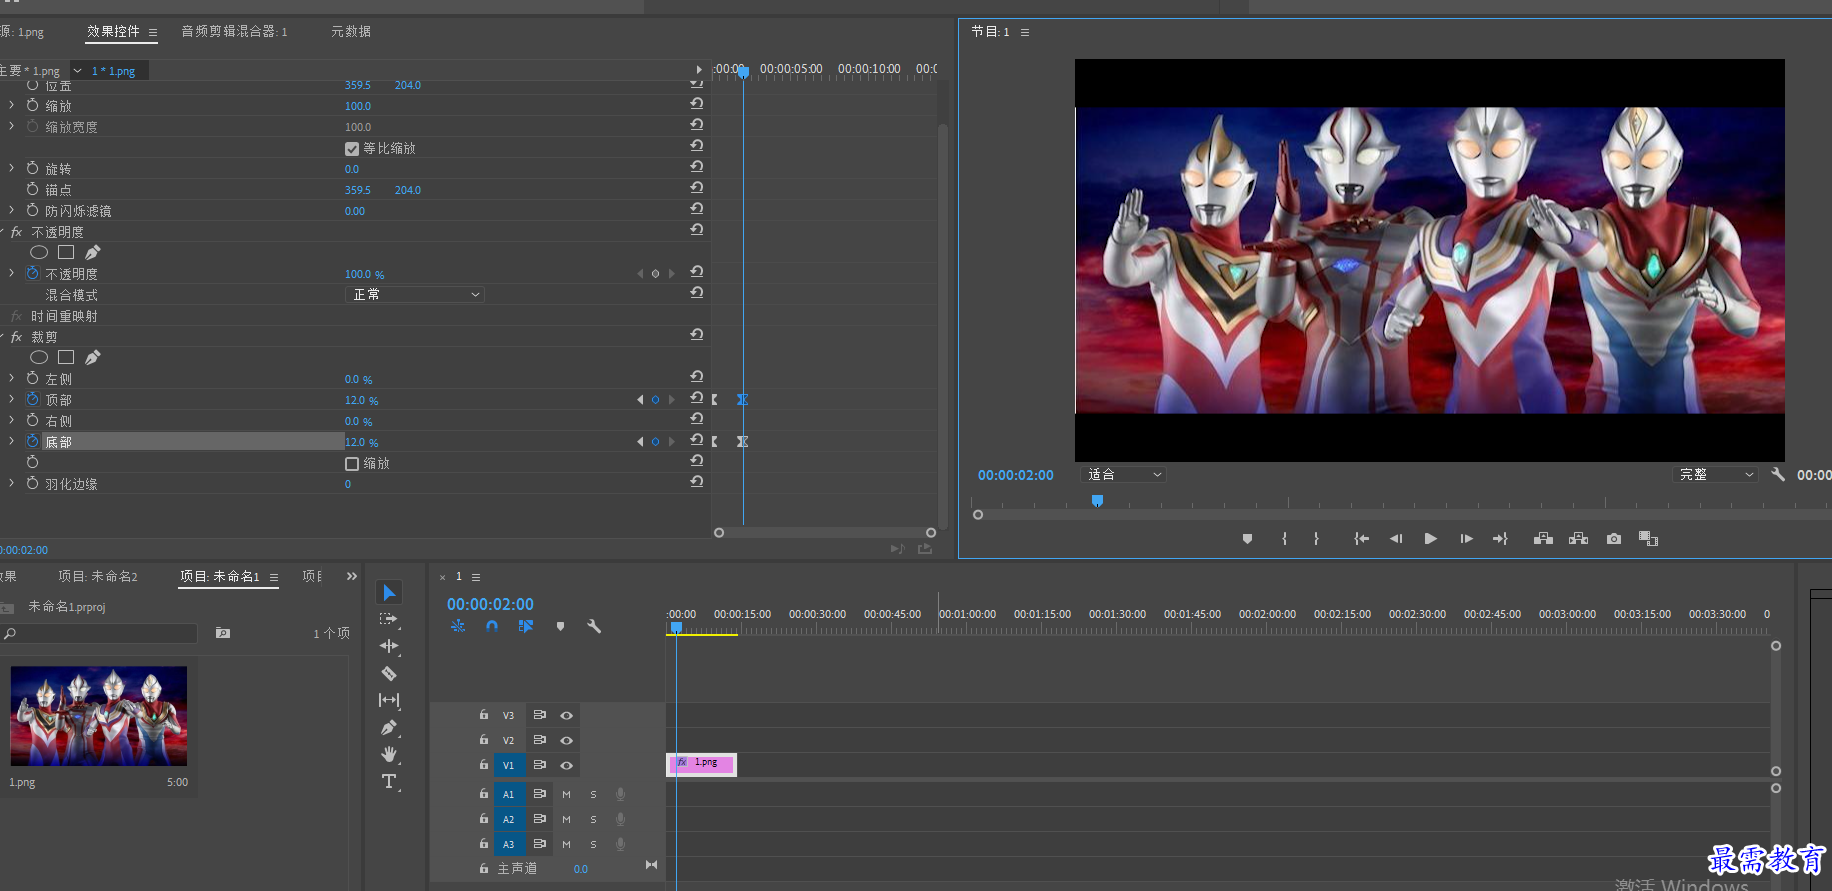This screenshot has width=1832, height=891.
Task: Mute audio track A1
Action: tap(566, 794)
